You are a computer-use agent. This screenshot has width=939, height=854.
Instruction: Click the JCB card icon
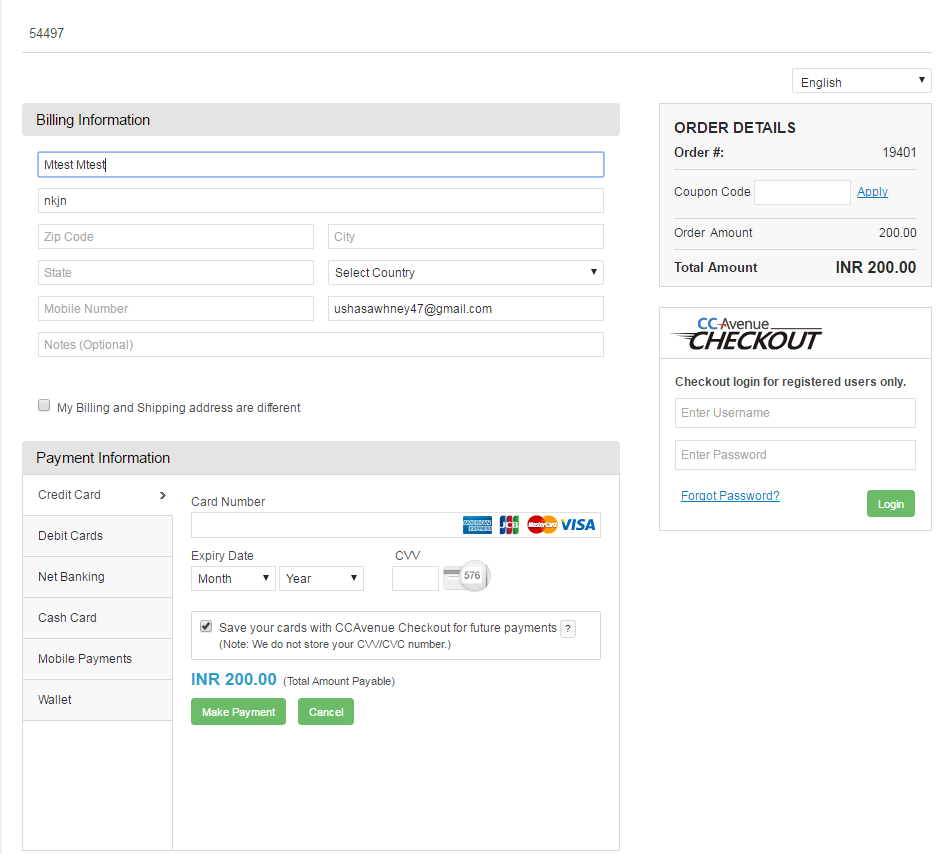pyautogui.click(x=509, y=525)
